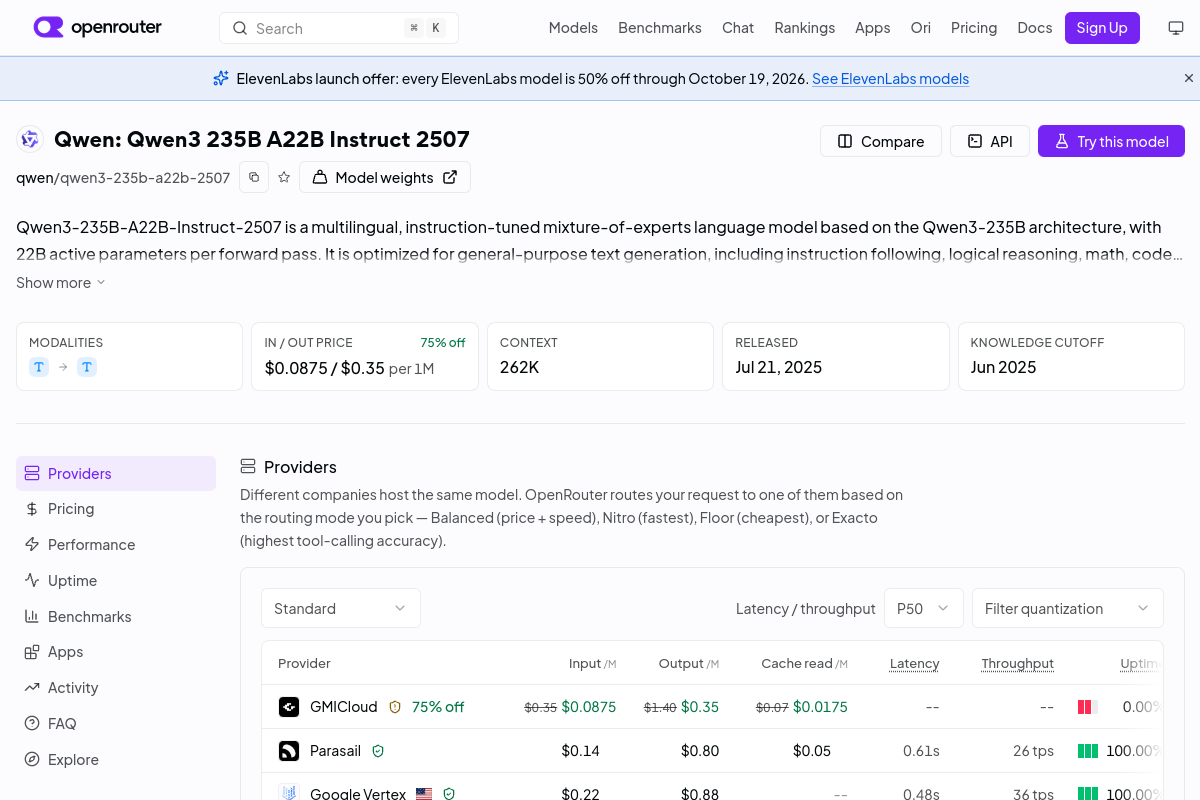This screenshot has width=1200, height=800.
Task: Click the output text modality icon
Action: click(87, 367)
